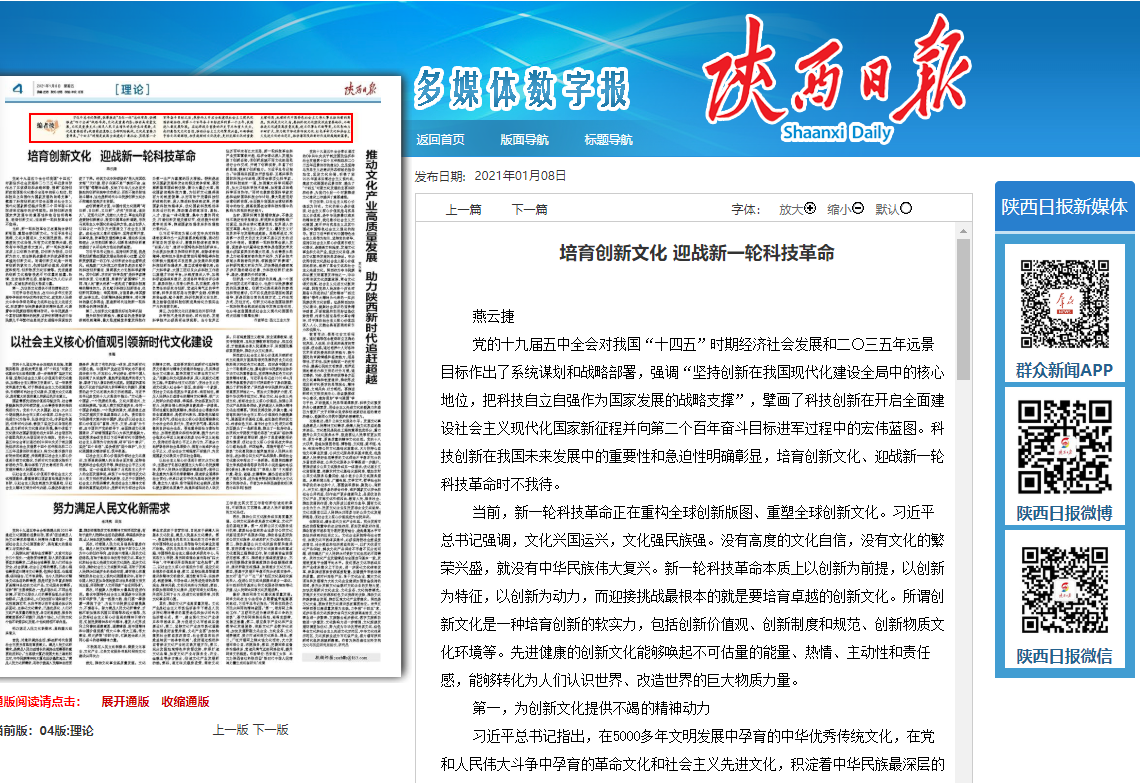Click the 陕西日报微信 QR code
The width and height of the screenshot is (1140, 783).
click(x=1064, y=589)
